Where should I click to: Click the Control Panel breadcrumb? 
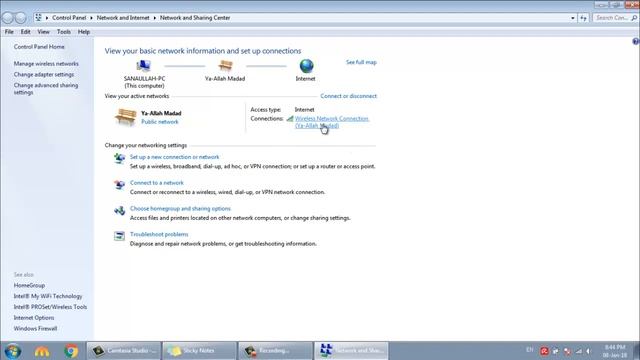pyautogui.click(x=69, y=18)
